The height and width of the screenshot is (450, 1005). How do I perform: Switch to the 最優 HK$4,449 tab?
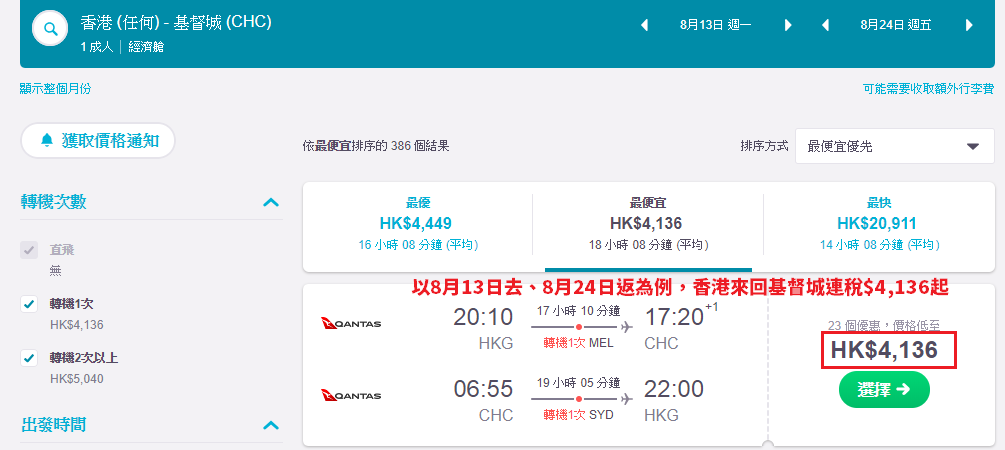418,224
